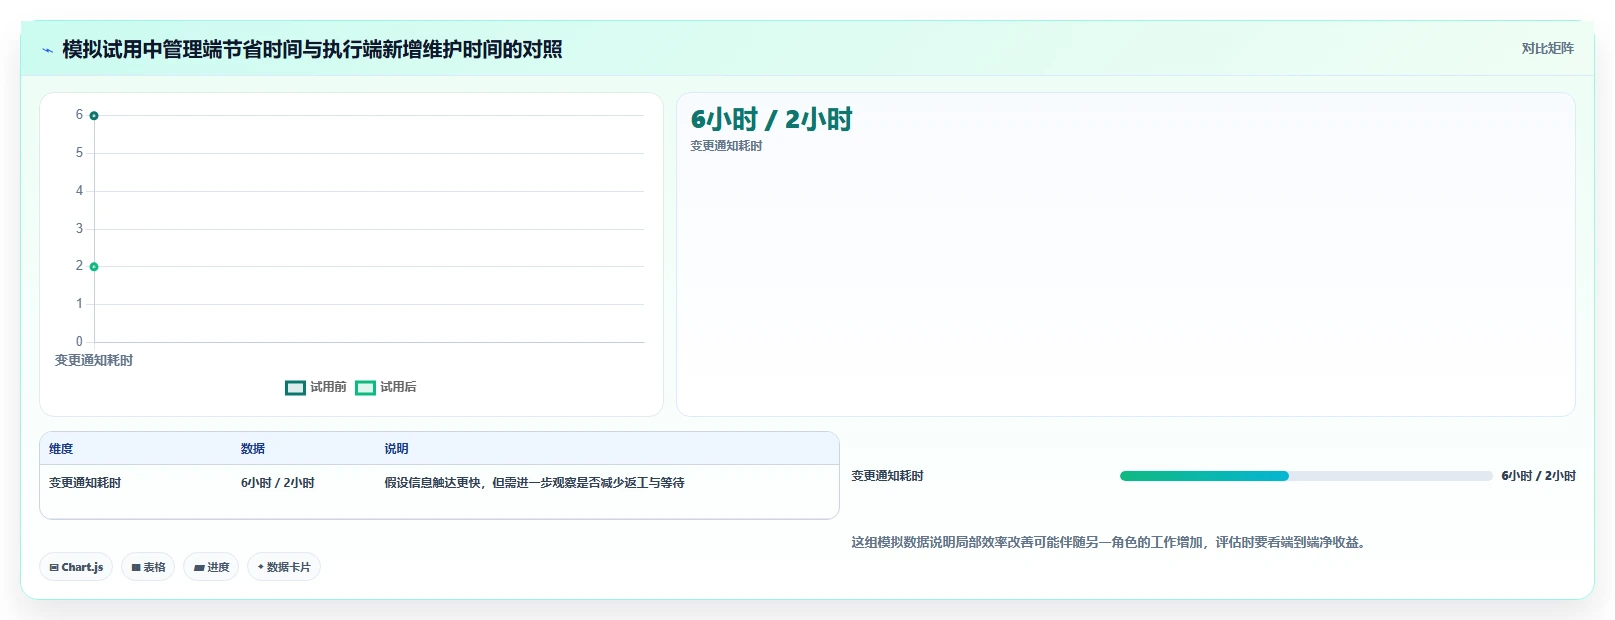Click 变更通知耗时 in the table row
Screen dimensions: 1615x620
point(85,483)
